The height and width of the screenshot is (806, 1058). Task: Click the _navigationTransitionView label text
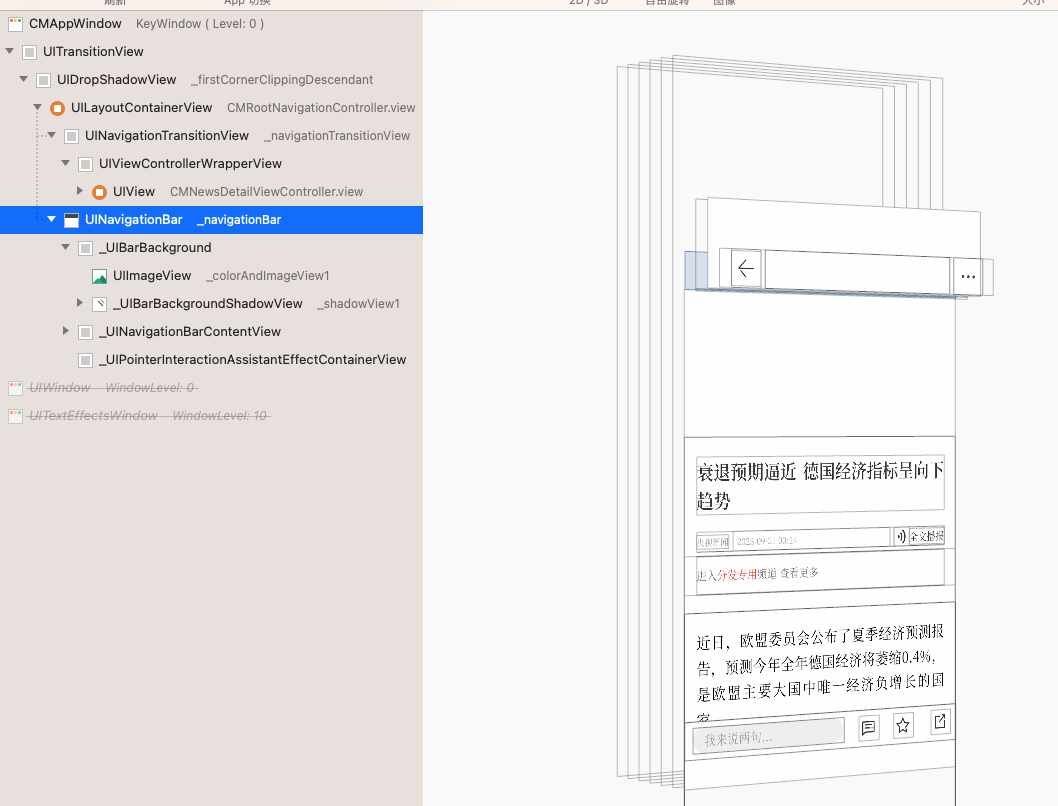point(337,136)
